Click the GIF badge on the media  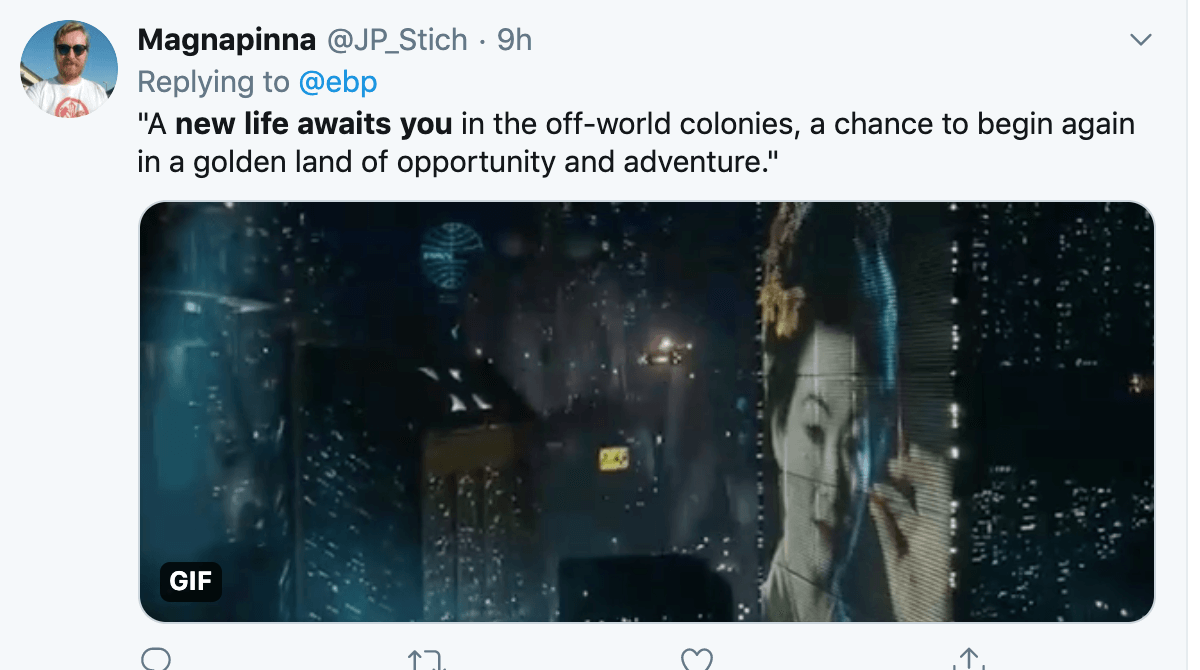pyautogui.click(x=190, y=581)
